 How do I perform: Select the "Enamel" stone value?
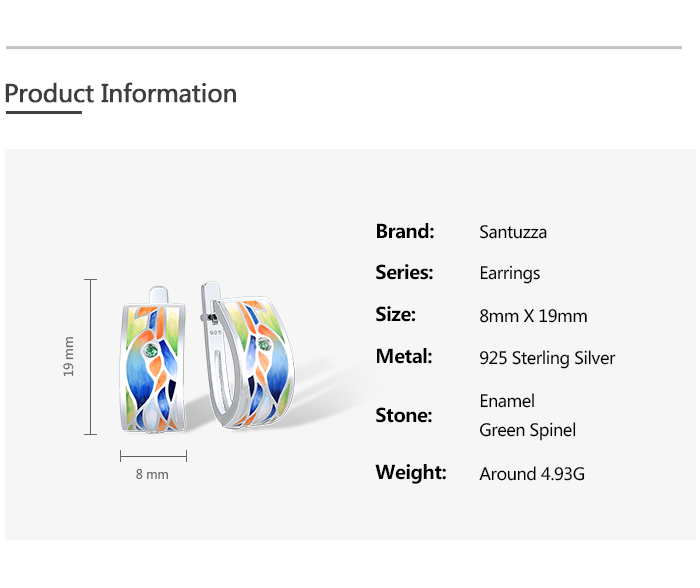tap(507, 401)
